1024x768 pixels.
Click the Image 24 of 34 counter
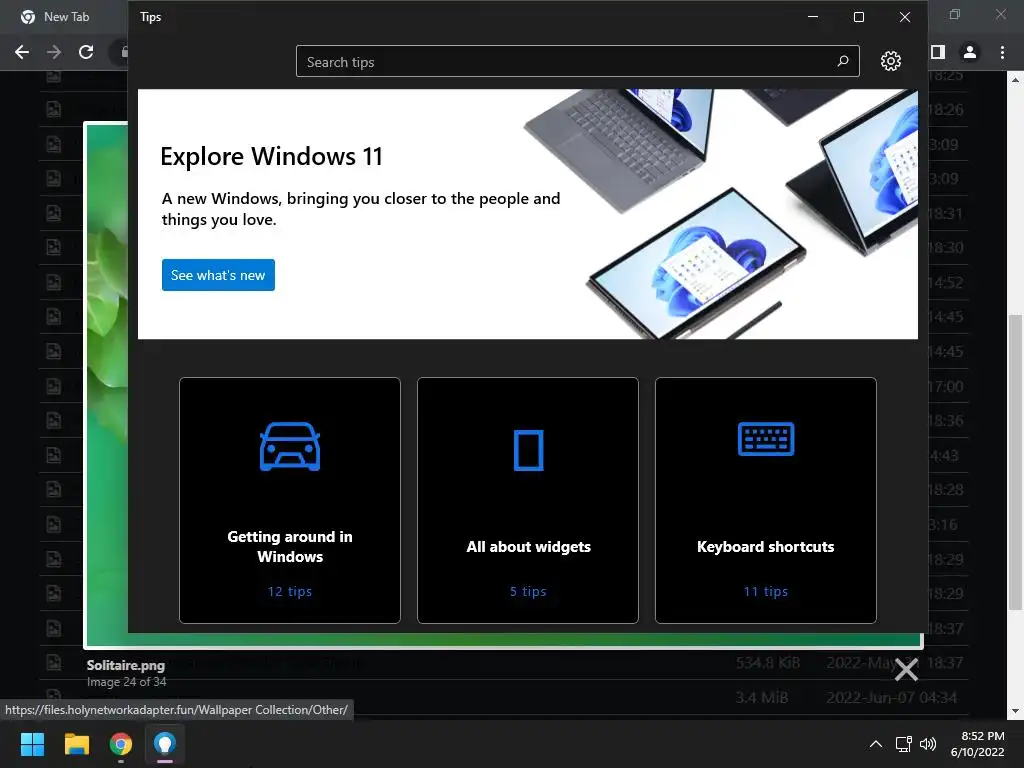pyautogui.click(x=127, y=682)
